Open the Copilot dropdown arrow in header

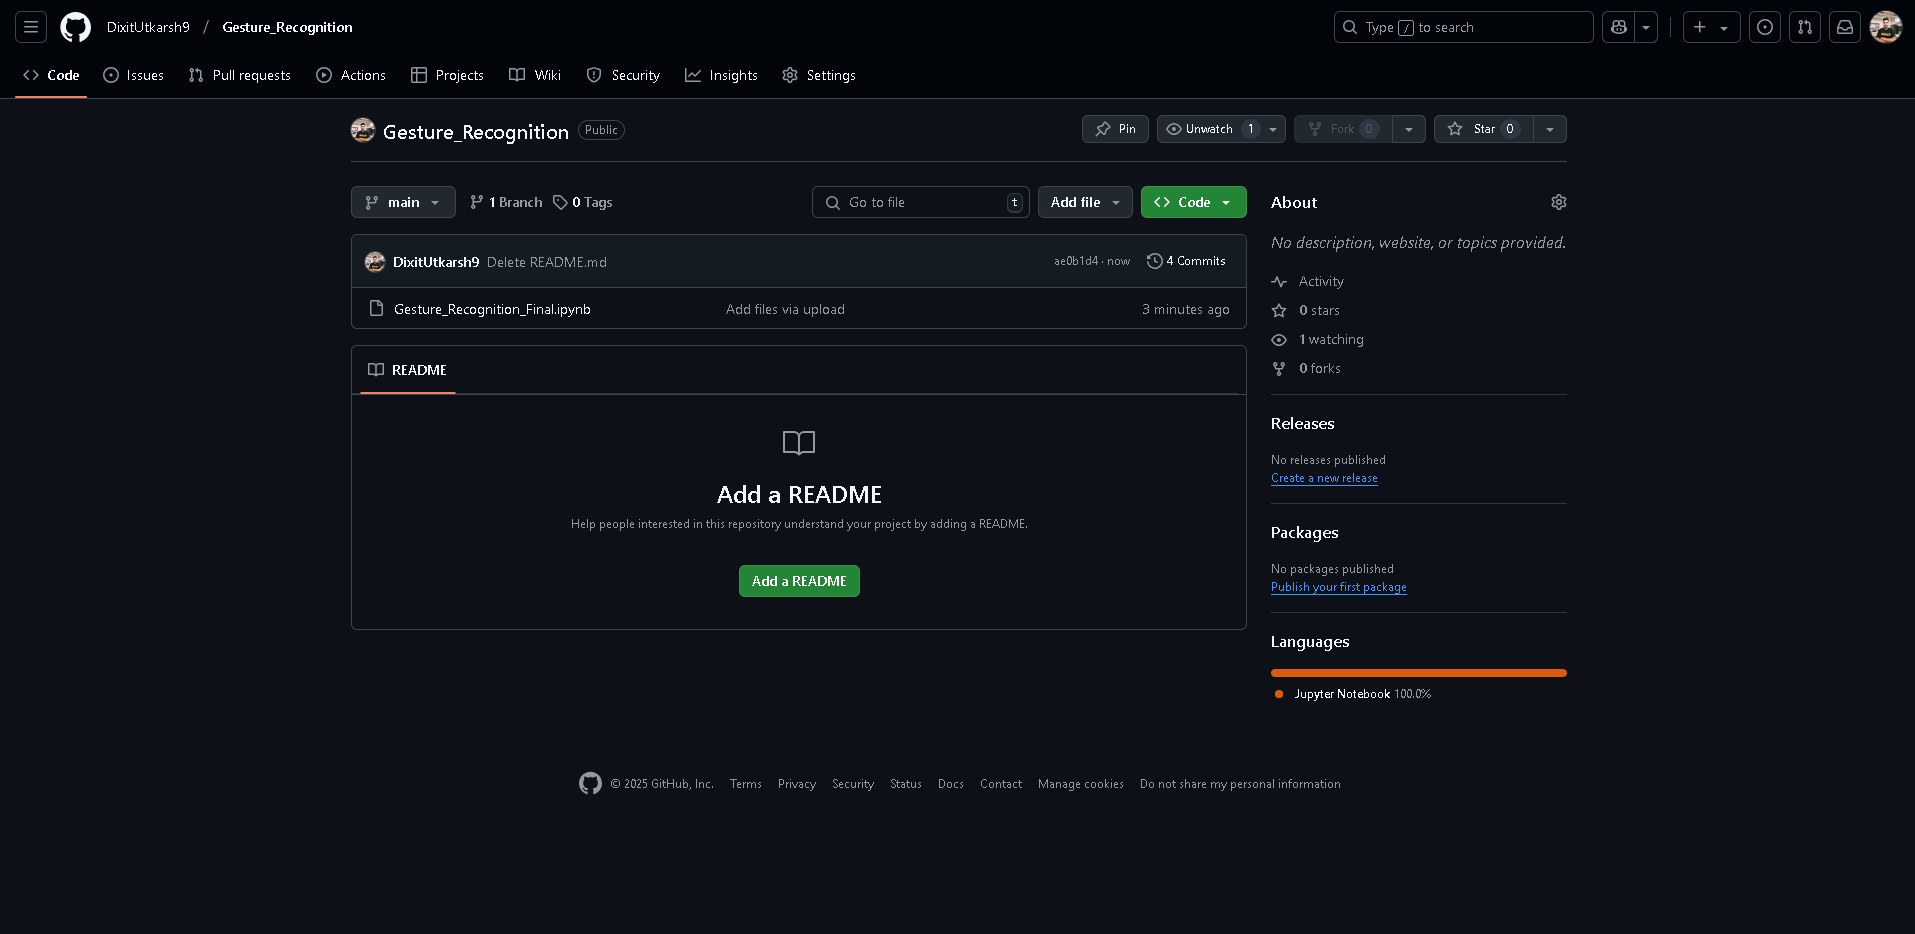pyautogui.click(x=1646, y=27)
